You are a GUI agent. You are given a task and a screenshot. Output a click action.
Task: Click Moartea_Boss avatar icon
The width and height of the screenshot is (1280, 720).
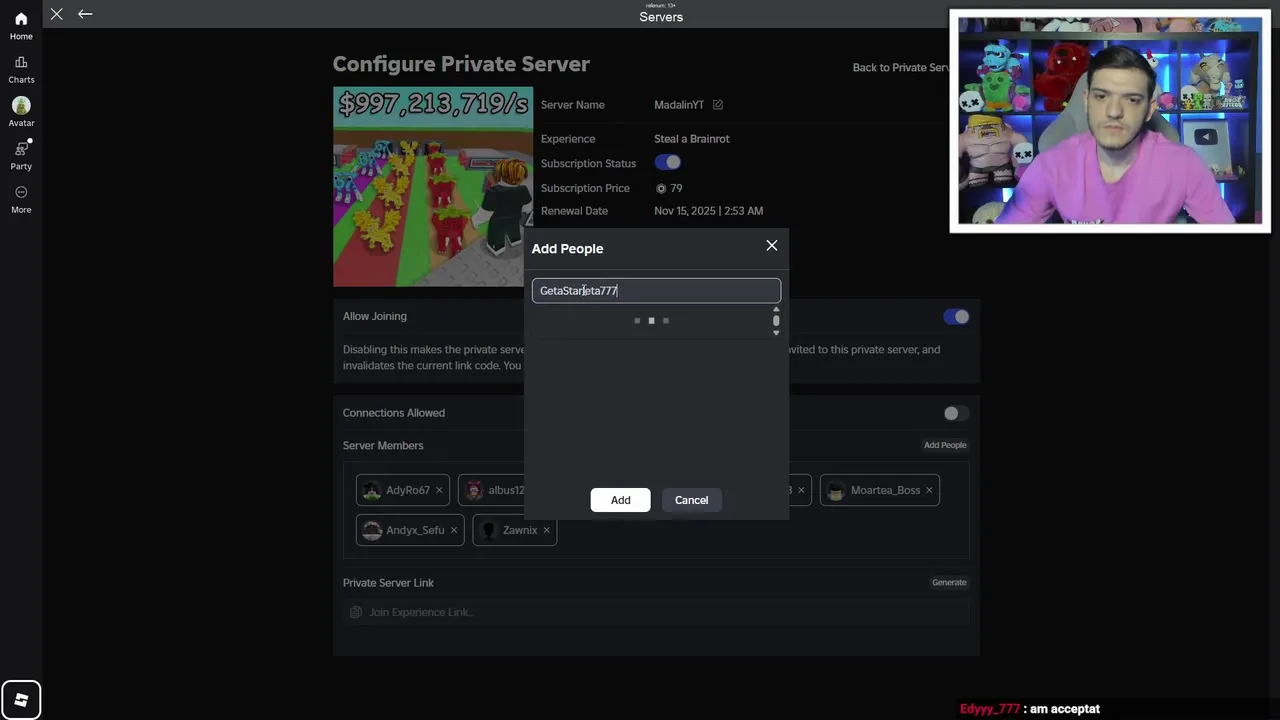pos(836,490)
